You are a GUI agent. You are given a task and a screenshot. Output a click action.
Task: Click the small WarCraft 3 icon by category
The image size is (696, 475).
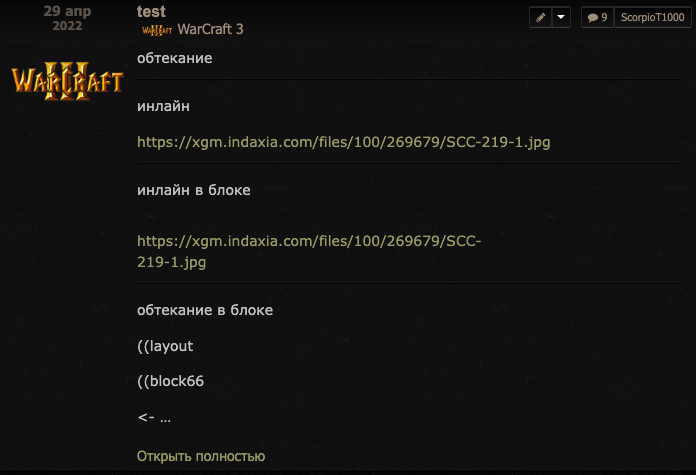157,30
